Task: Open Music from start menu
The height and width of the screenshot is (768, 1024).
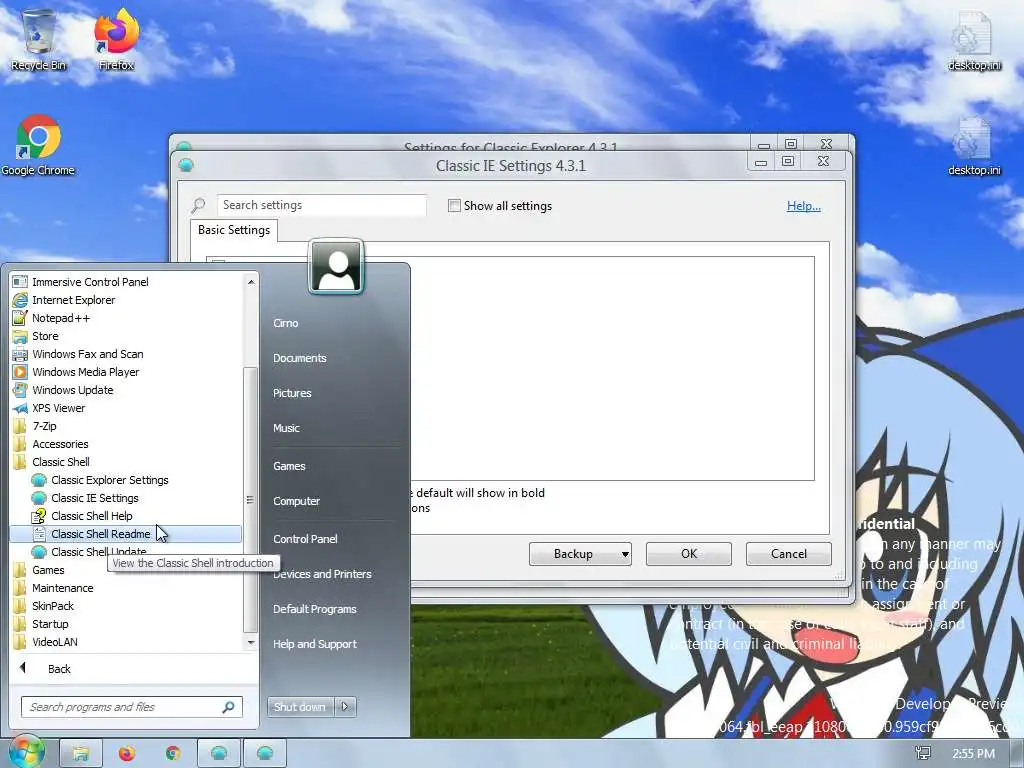Action: click(286, 428)
